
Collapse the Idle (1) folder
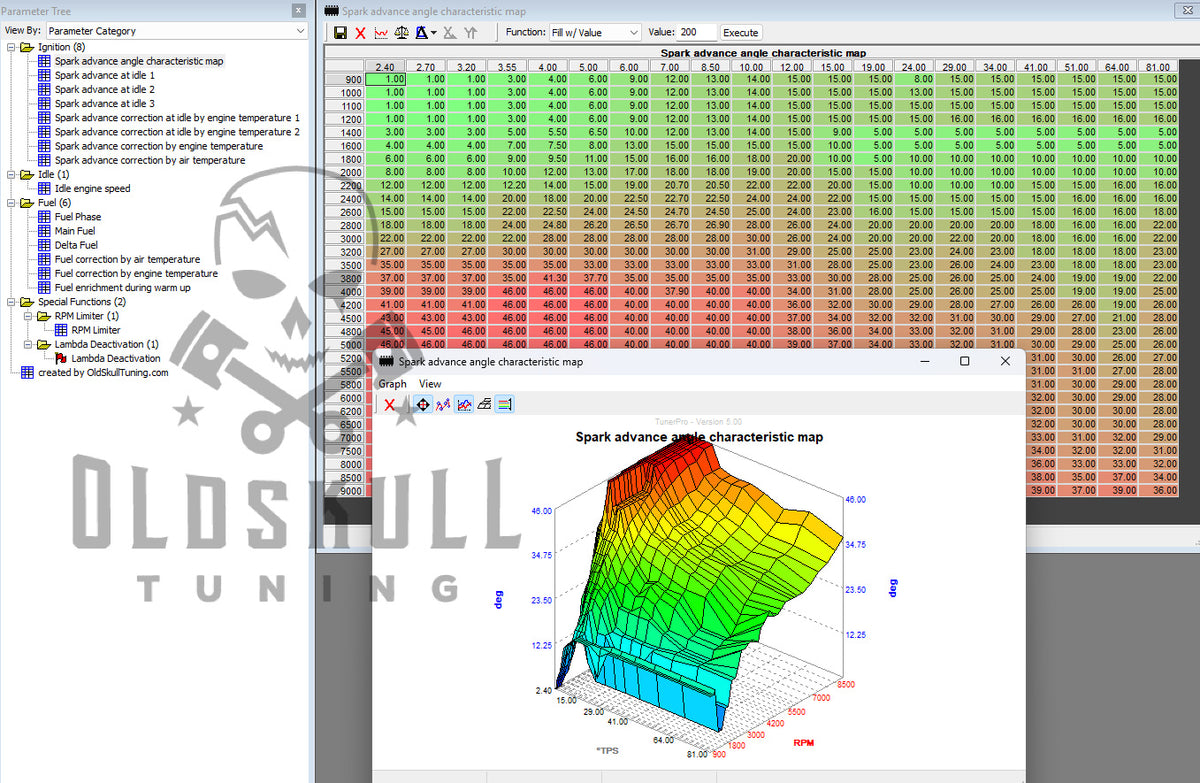point(10,174)
